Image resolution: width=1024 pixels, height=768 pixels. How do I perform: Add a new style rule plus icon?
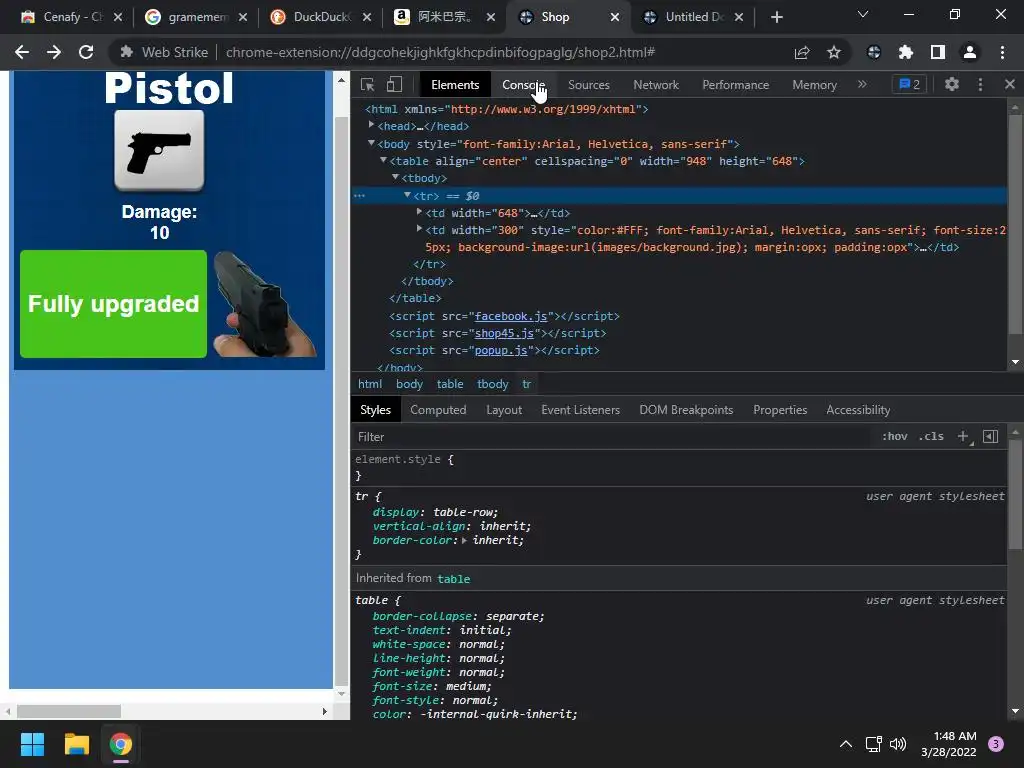coord(963,436)
